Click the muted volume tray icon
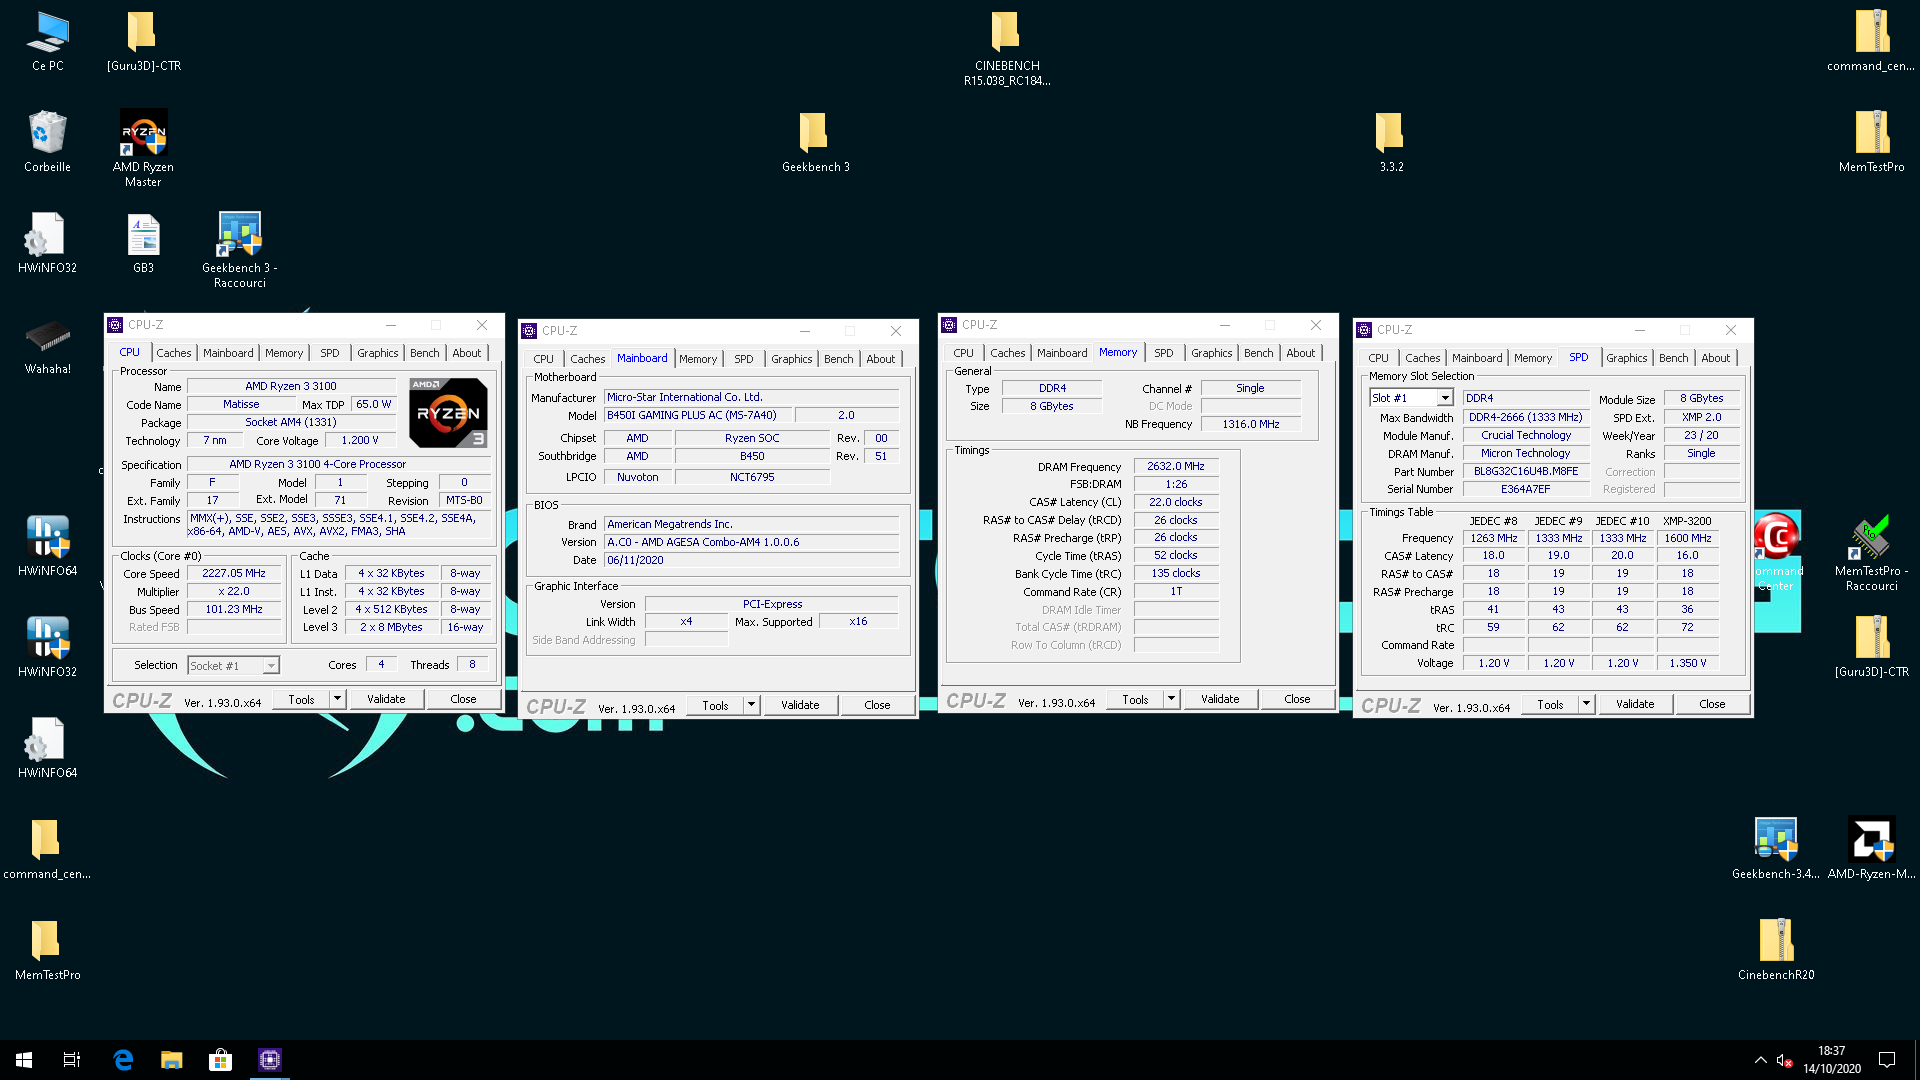 (1785, 1060)
